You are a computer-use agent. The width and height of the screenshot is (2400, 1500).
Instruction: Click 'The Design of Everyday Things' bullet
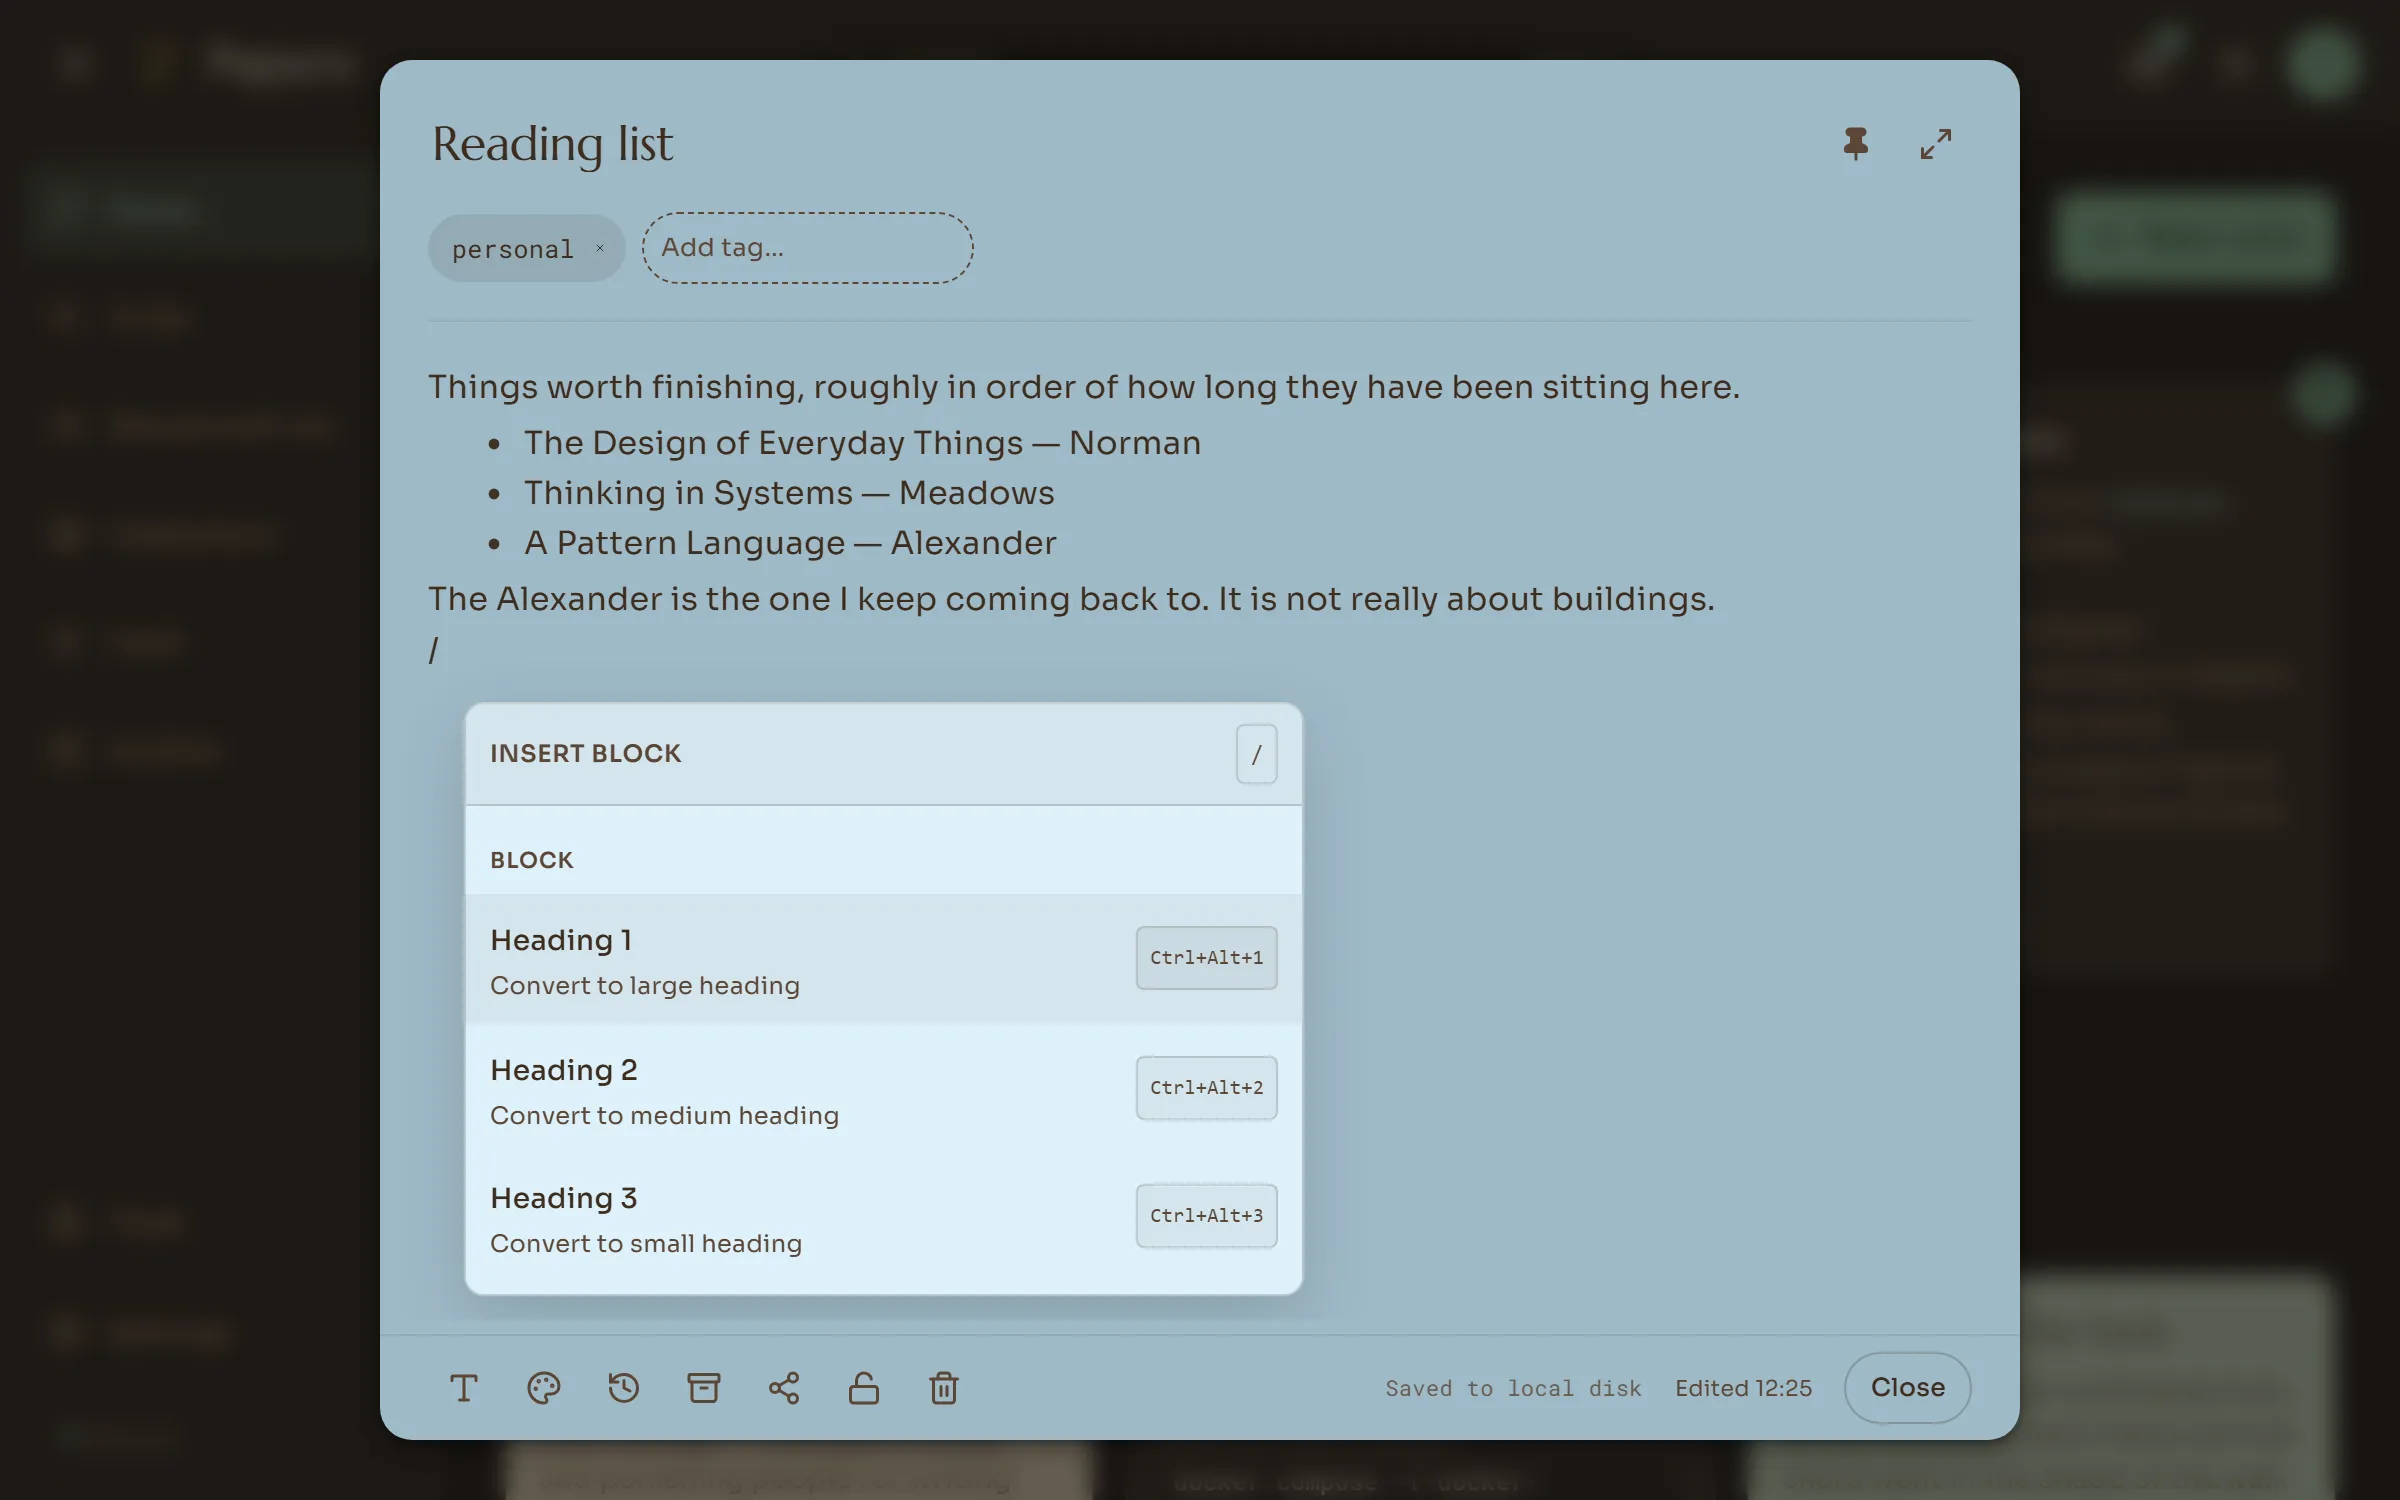pyautogui.click(x=862, y=443)
